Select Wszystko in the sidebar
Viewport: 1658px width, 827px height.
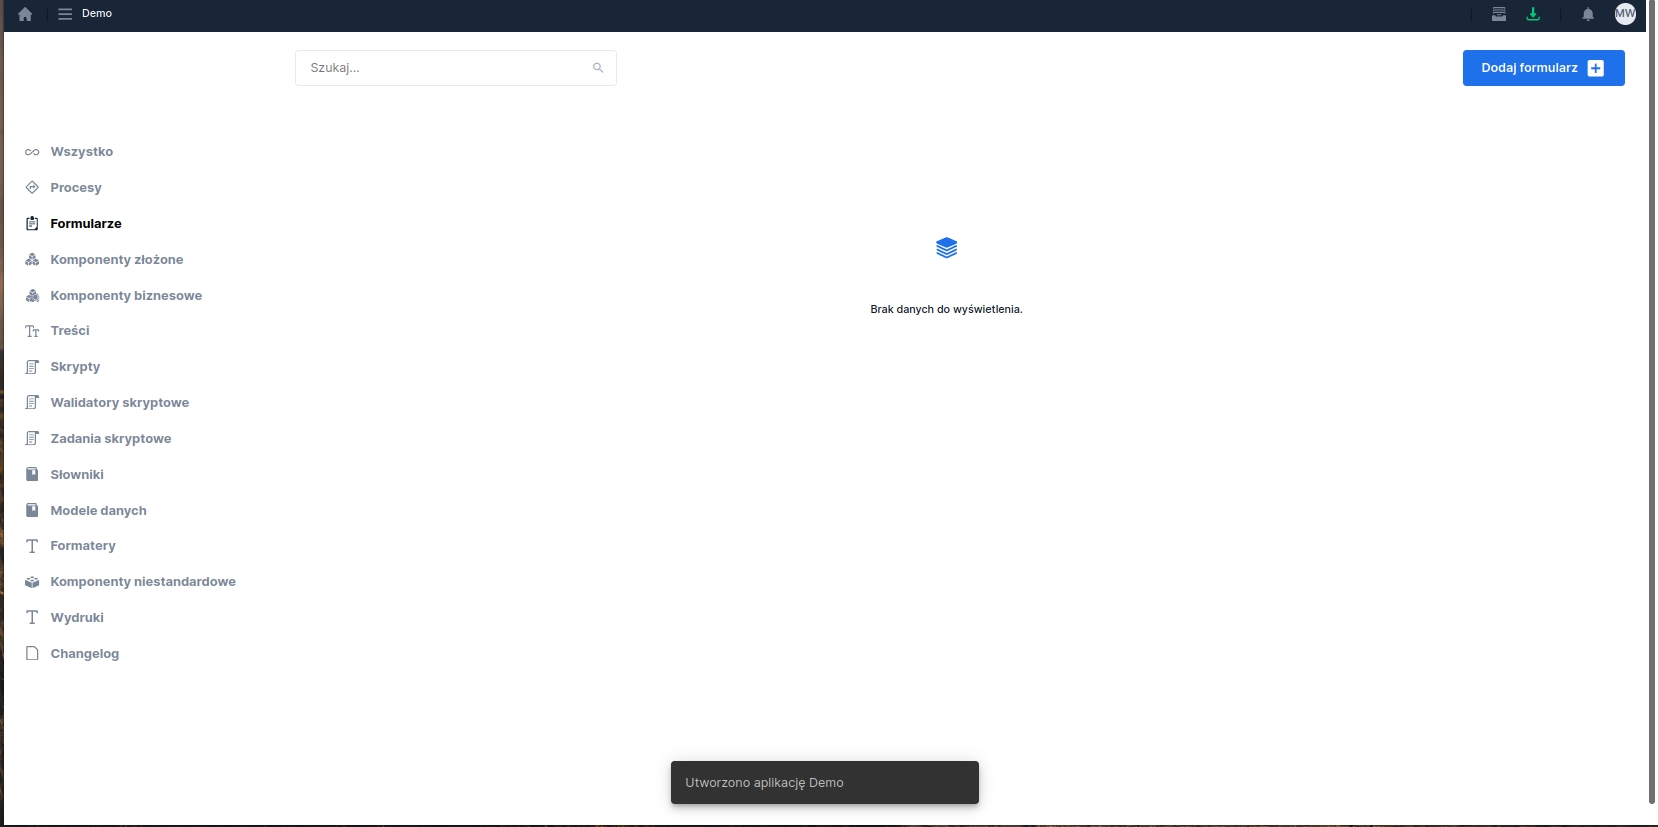[x=82, y=152]
